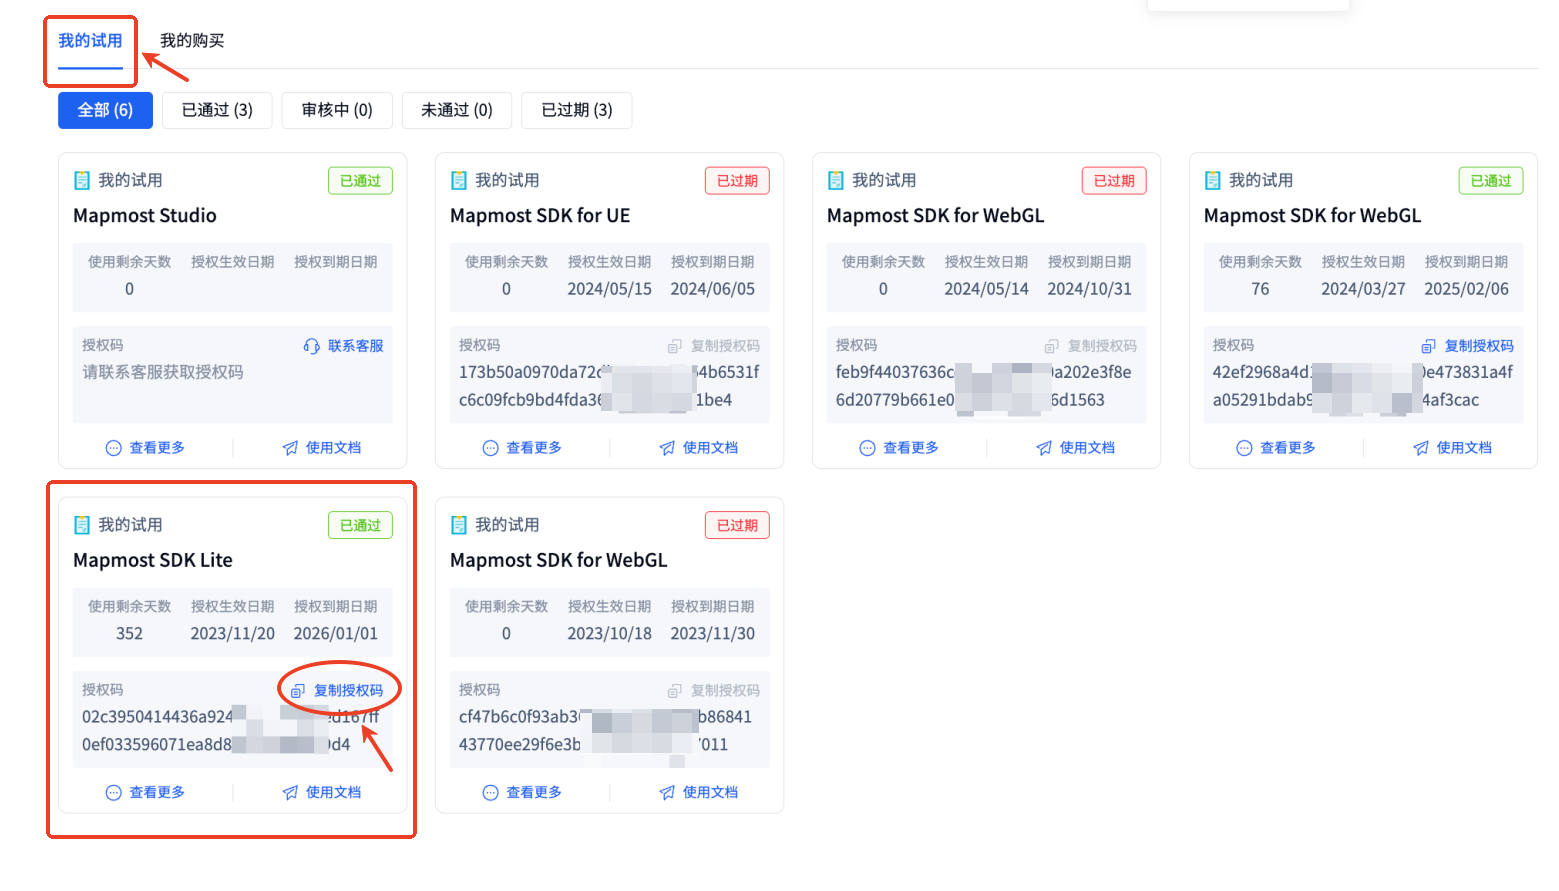Click 查看更多 icon on Mapmost SDK for UE card
This screenshot has width=1559, height=891.
tap(490, 448)
